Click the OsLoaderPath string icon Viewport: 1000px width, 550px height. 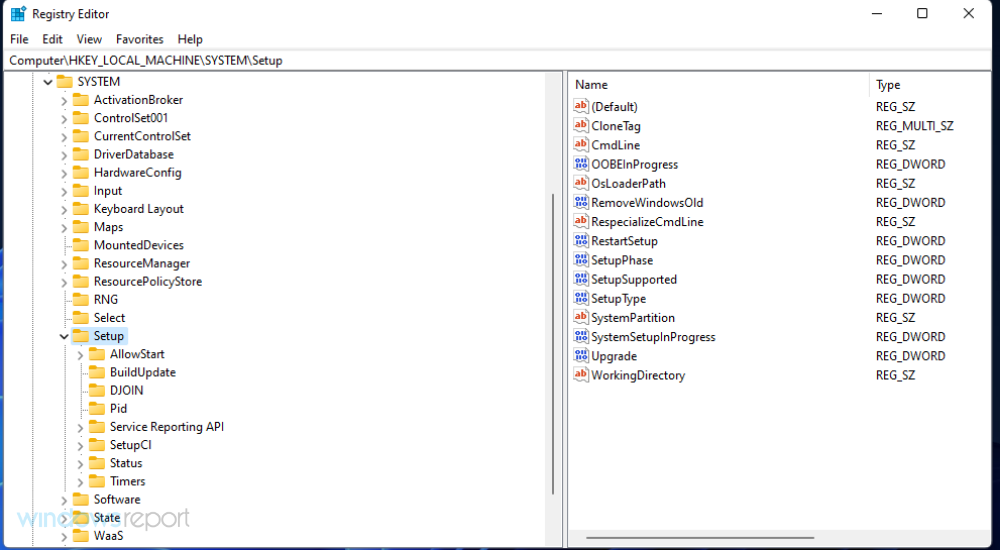[581, 183]
